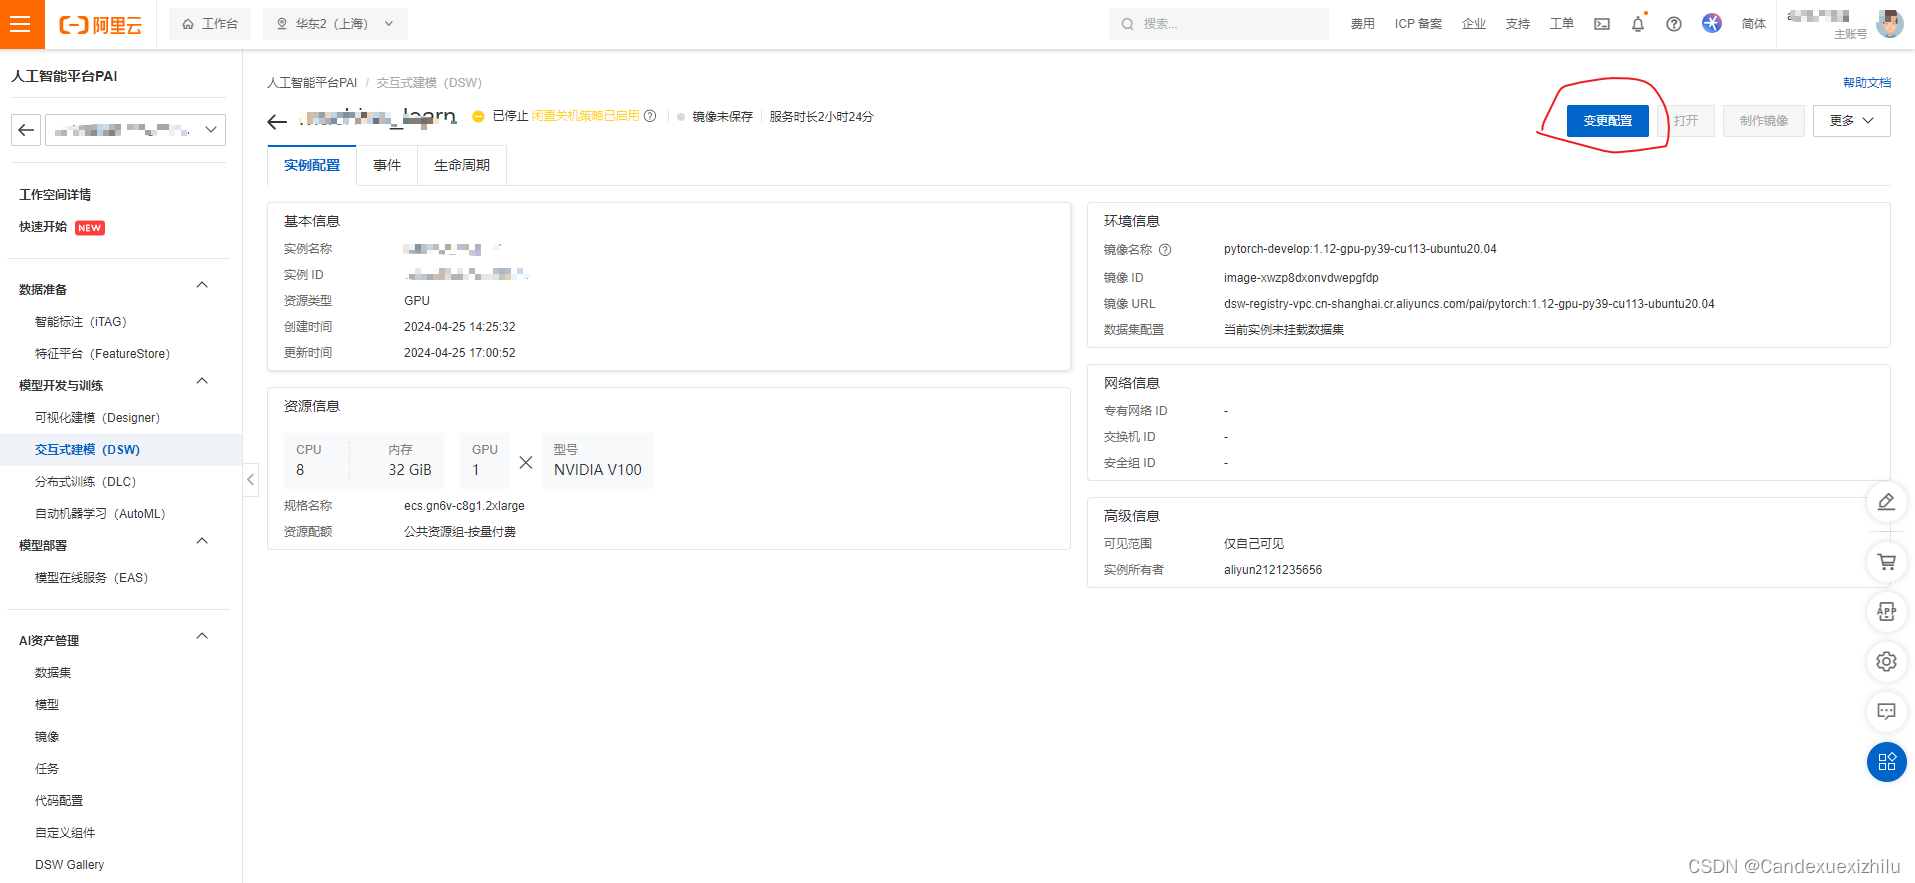This screenshot has height=883, width=1915.
Task: Open 模型在线服务 (EAS) in sidebar
Action: 92,578
